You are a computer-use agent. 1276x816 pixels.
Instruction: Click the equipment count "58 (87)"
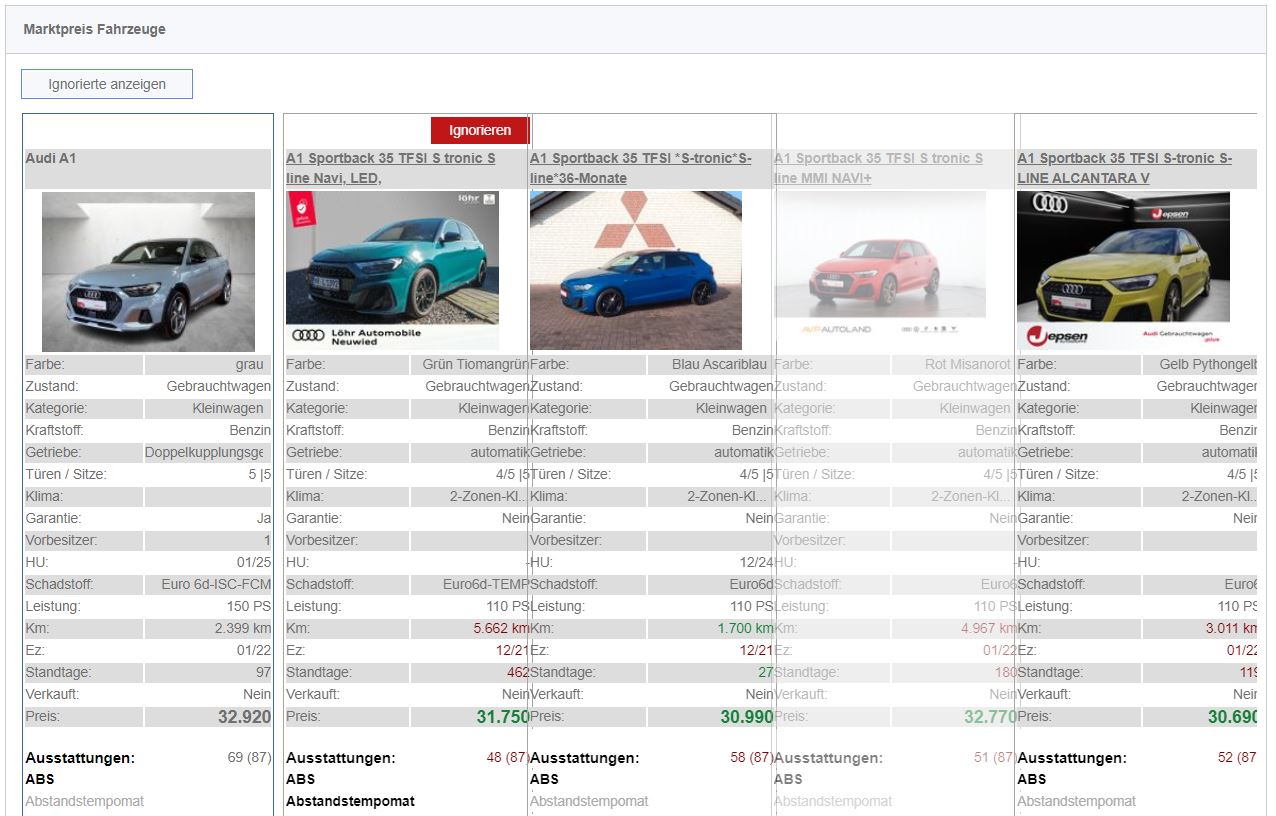pos(752,758)
